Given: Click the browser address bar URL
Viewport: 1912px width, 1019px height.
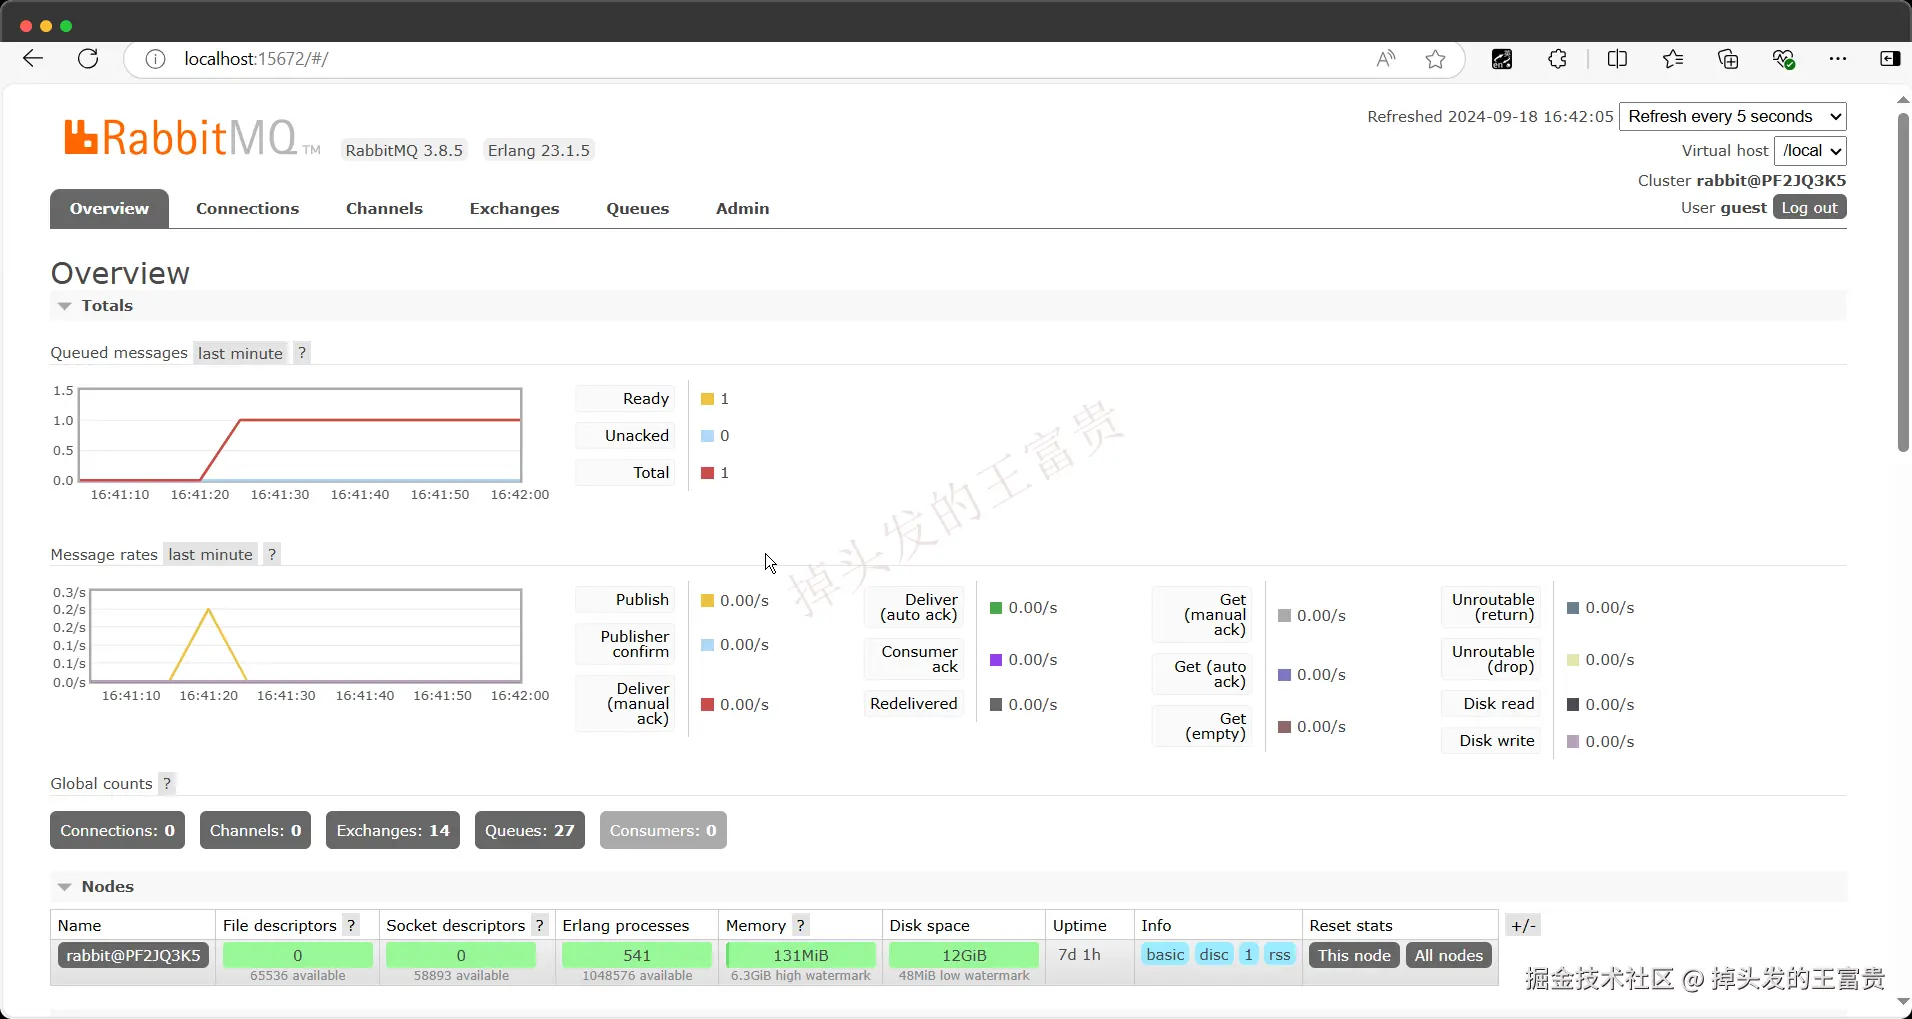Looking at the screenshot, I should click(x=256, y=59).
